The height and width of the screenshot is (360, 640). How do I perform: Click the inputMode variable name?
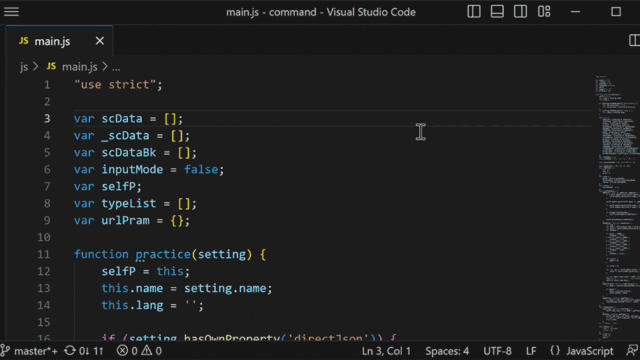(x=132, y=169)
